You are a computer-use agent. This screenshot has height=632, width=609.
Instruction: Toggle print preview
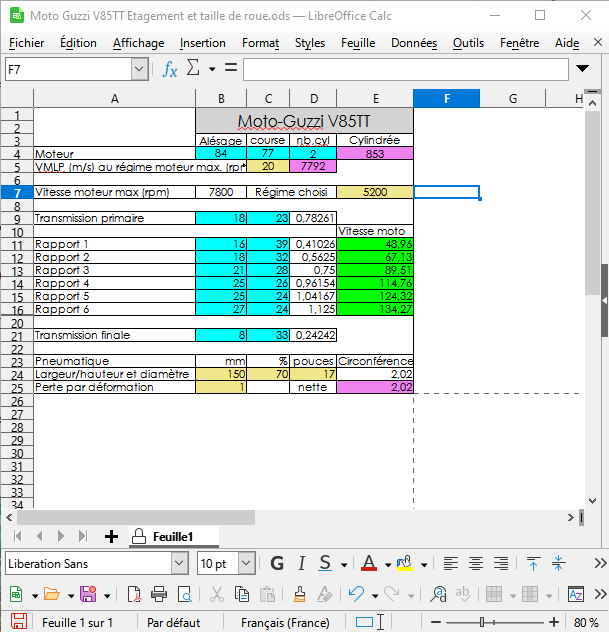(185, 594)
